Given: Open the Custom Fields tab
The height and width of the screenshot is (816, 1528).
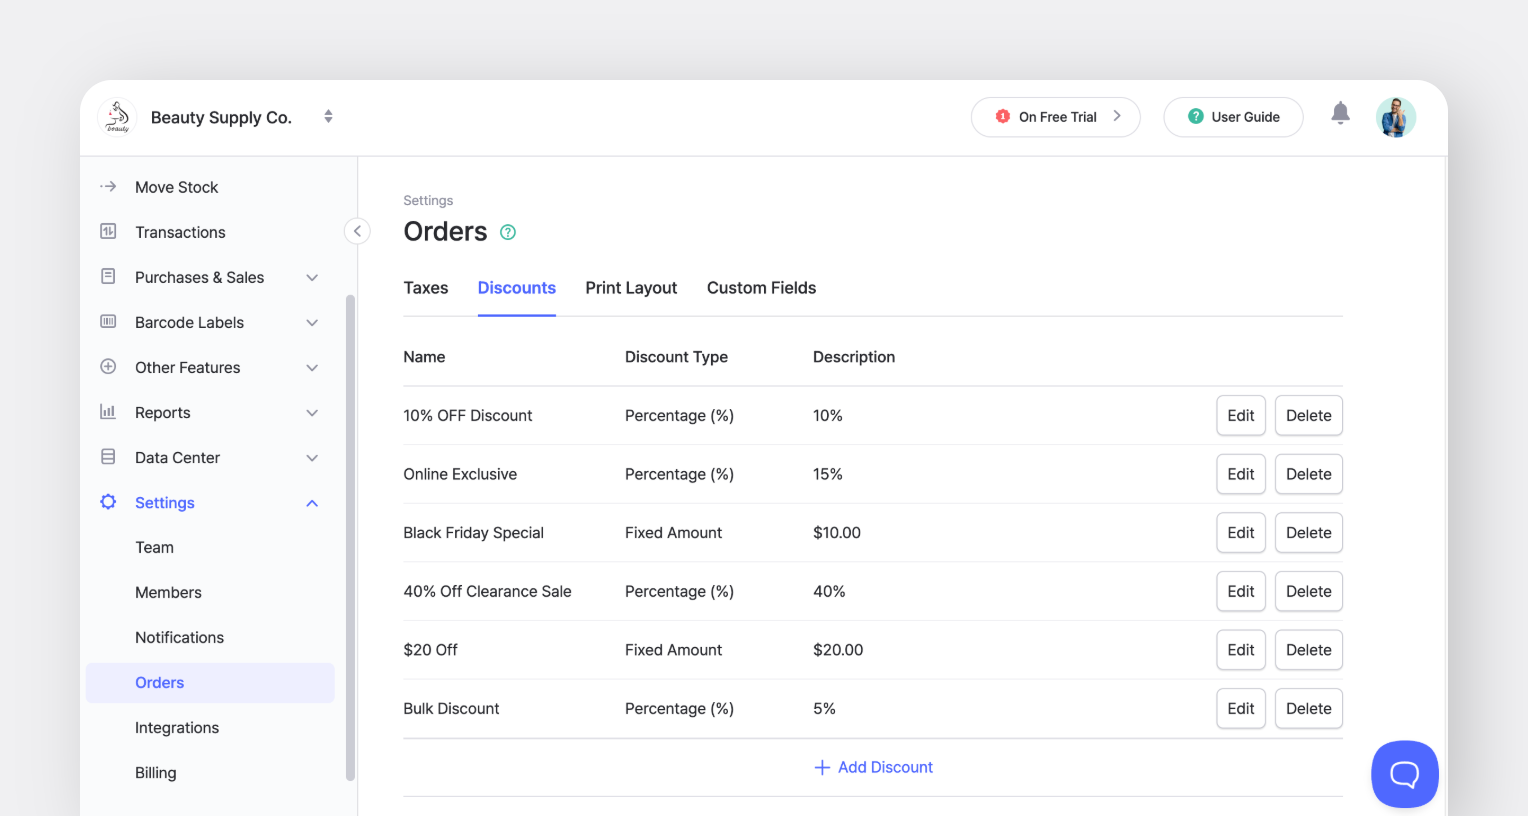Looking at the screenshot, I should tap(761, 288).
